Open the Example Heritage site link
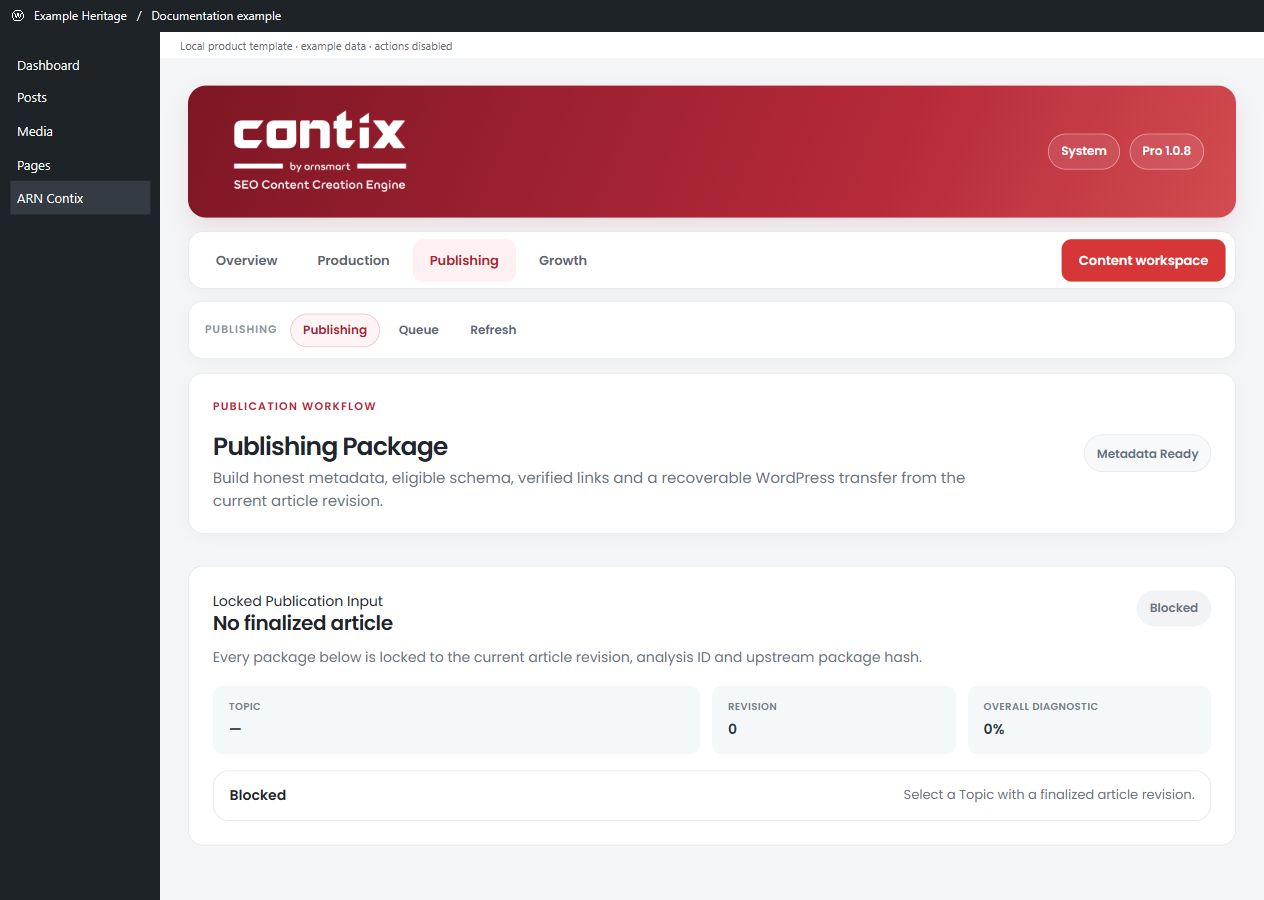The width and height of the screenshot is (1264, 900). 80,16
